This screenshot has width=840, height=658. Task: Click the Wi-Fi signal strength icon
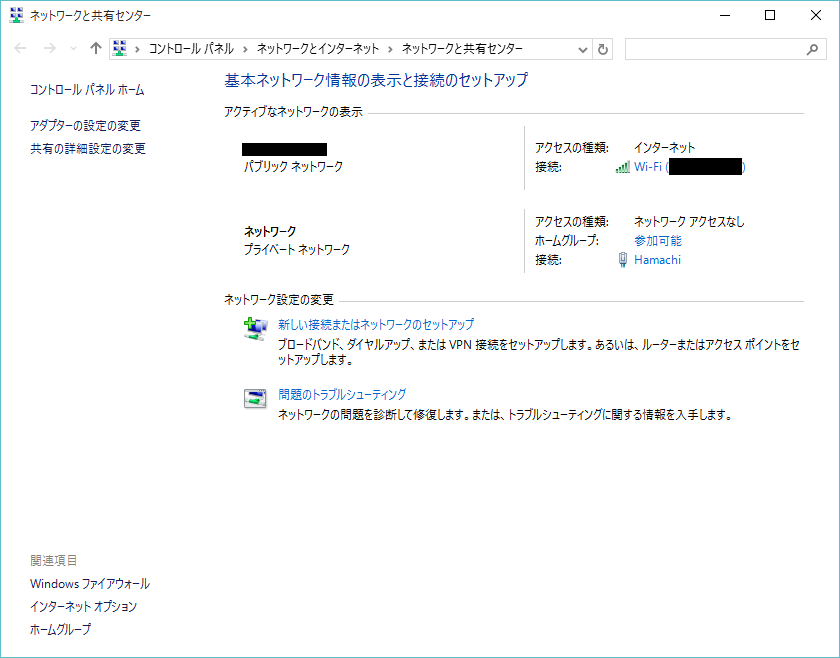tap(622, 167)
